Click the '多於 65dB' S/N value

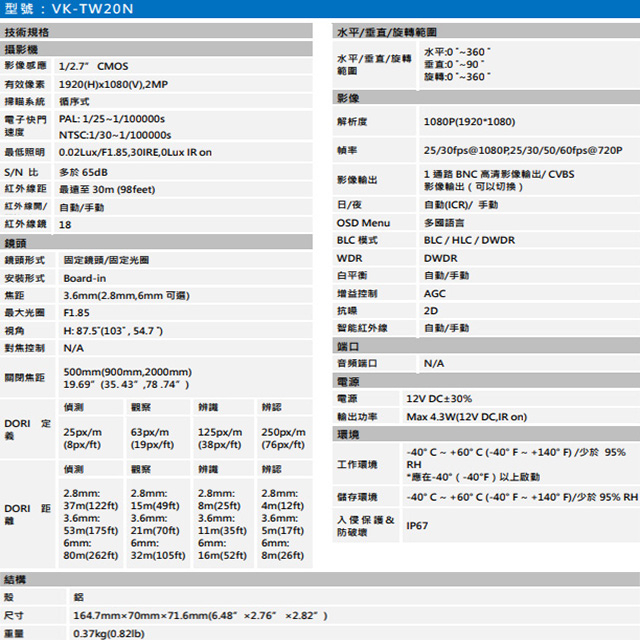click(83, 172)
